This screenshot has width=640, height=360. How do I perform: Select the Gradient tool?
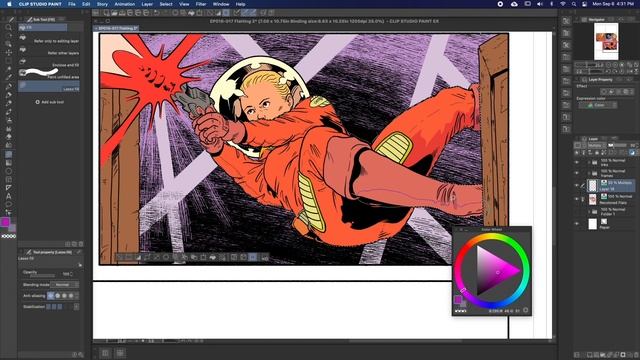[x=8, y=162]
